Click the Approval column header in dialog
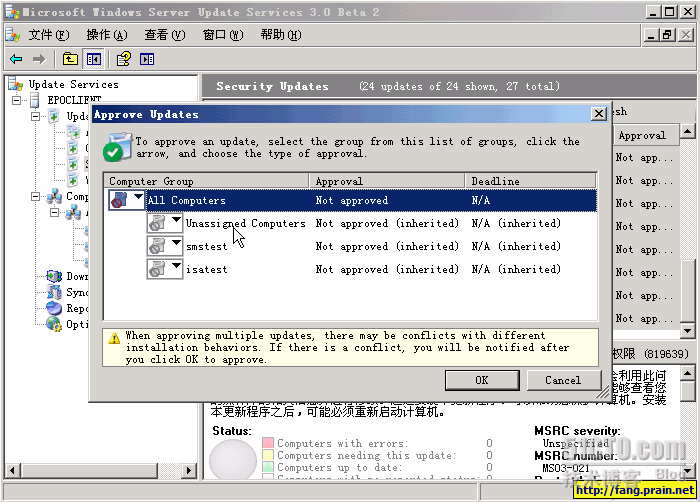 click(x=387, y=181)
